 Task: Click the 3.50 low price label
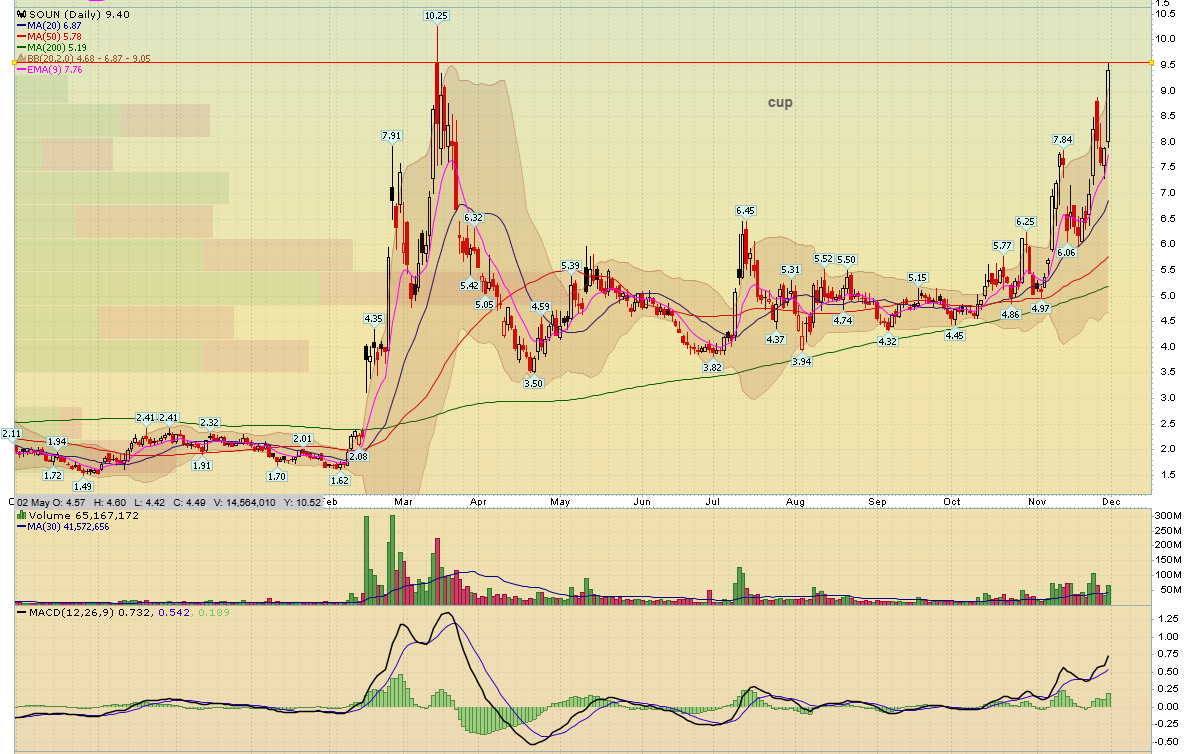click(534, 383)
